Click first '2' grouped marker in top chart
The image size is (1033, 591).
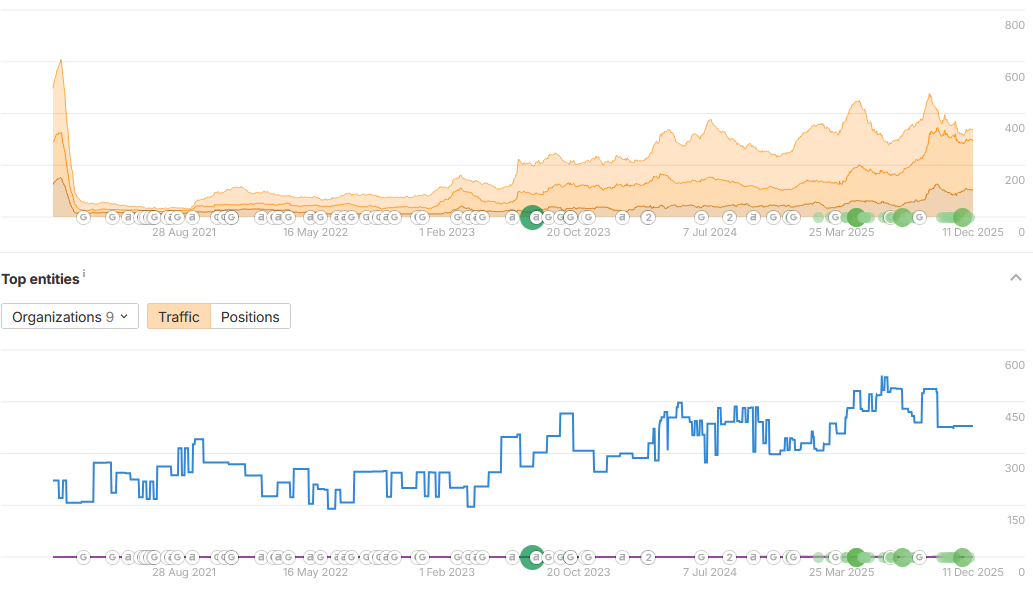(x=648, y=217)
